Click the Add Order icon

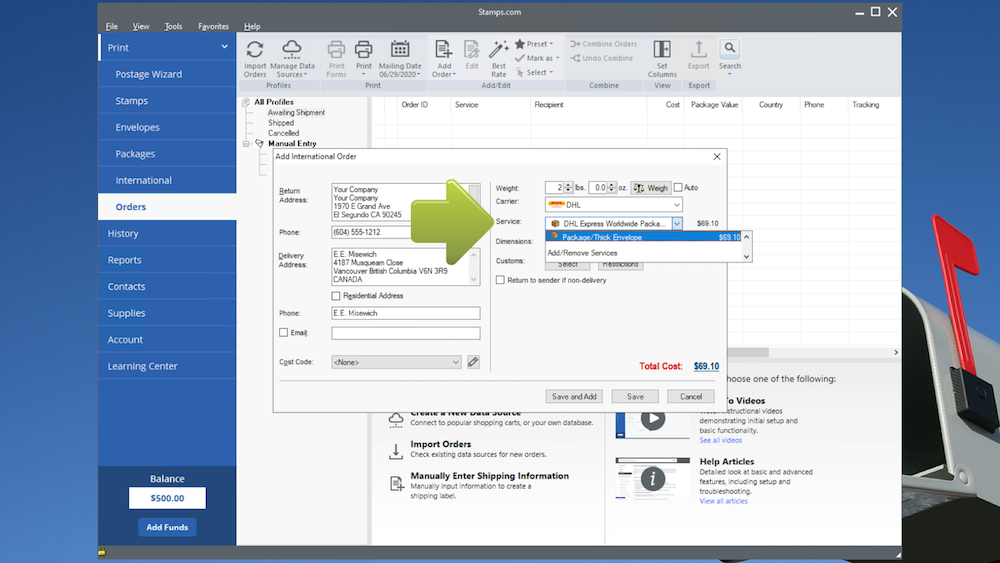point(443,50)
